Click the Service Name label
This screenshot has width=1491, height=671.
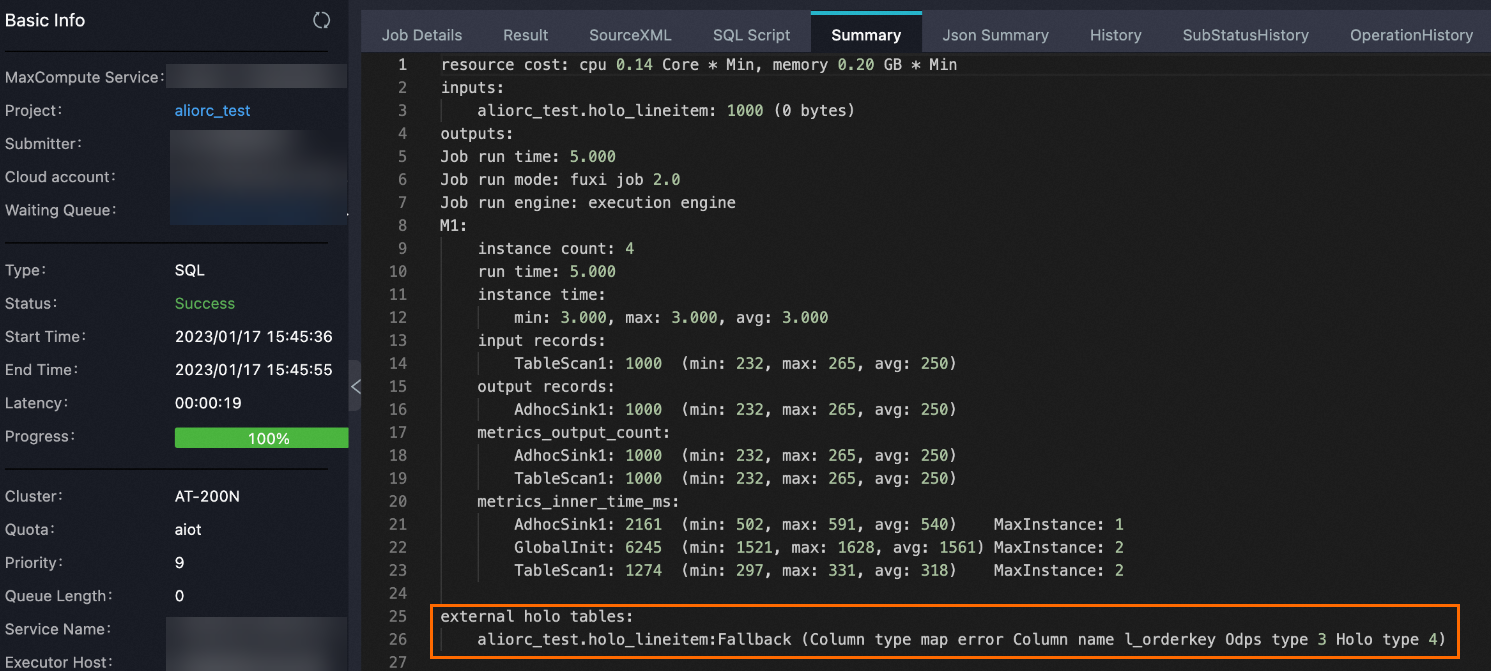pyautogui.click(x=58, y=630)
